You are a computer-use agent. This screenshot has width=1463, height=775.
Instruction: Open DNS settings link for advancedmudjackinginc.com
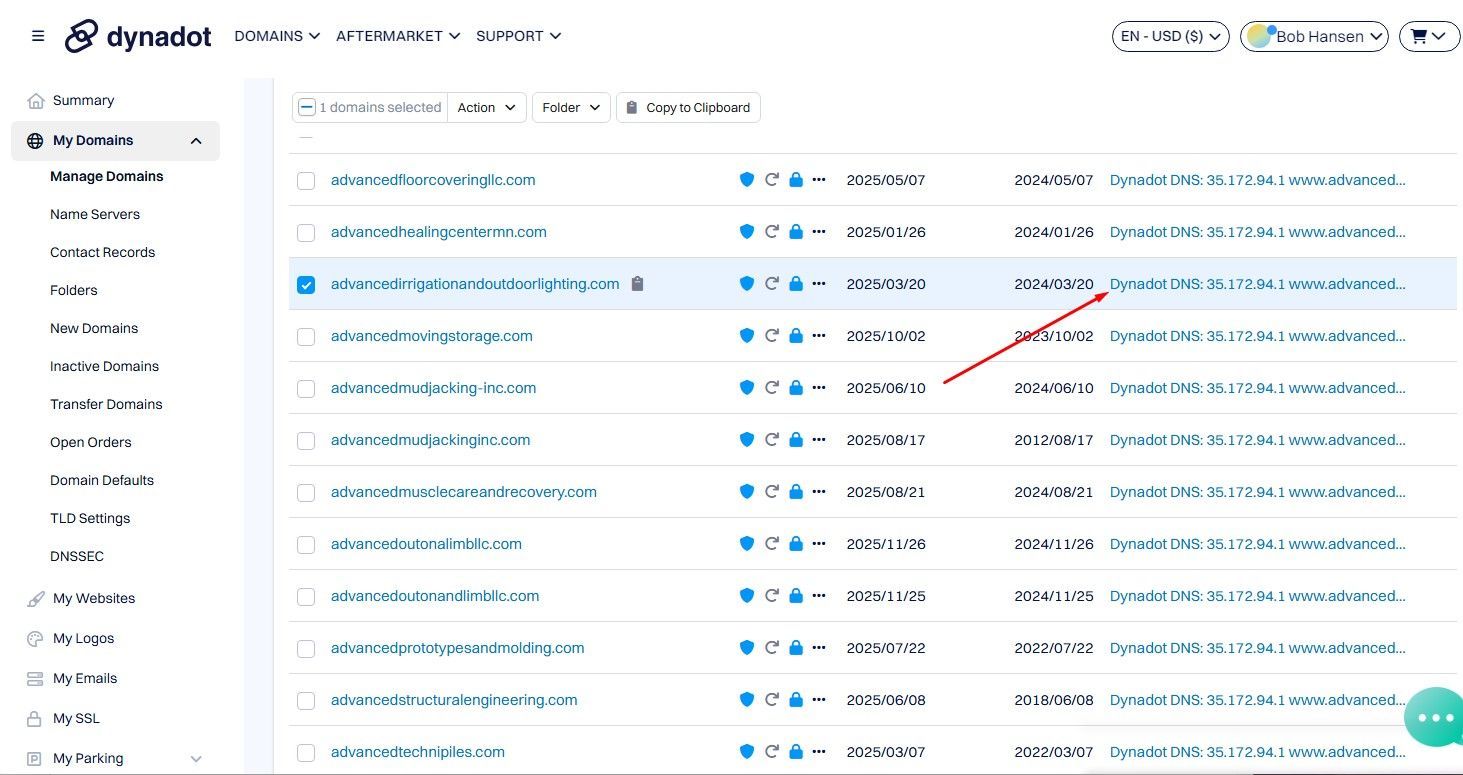click(x=1258, y=440)
